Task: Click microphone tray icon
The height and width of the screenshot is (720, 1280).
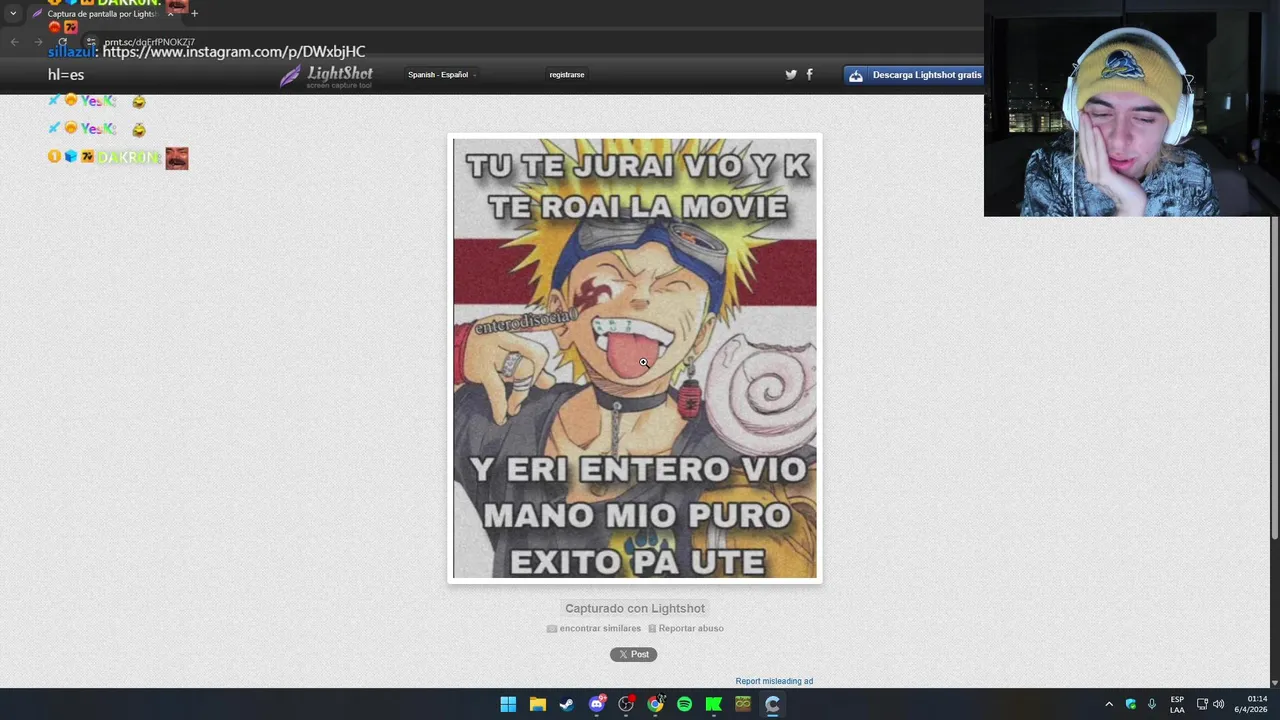Action: pos(1152,704)
